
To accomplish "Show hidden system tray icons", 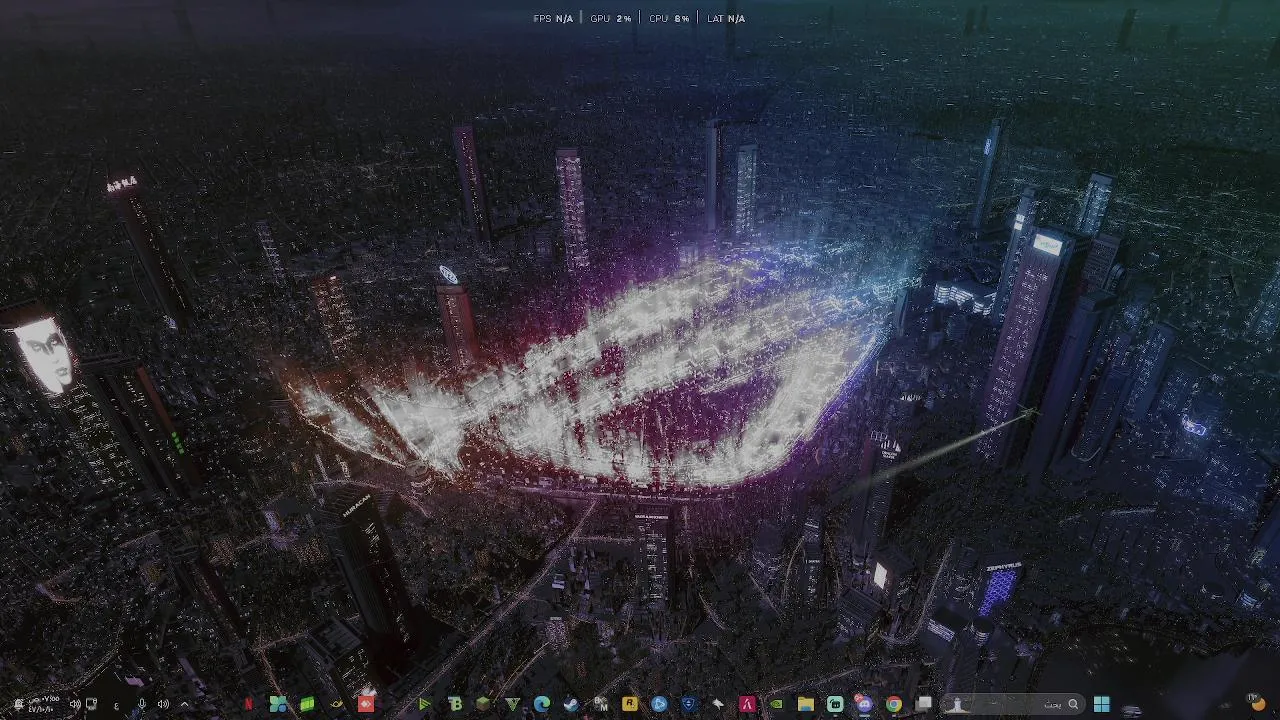I will (x=184, y=704).
